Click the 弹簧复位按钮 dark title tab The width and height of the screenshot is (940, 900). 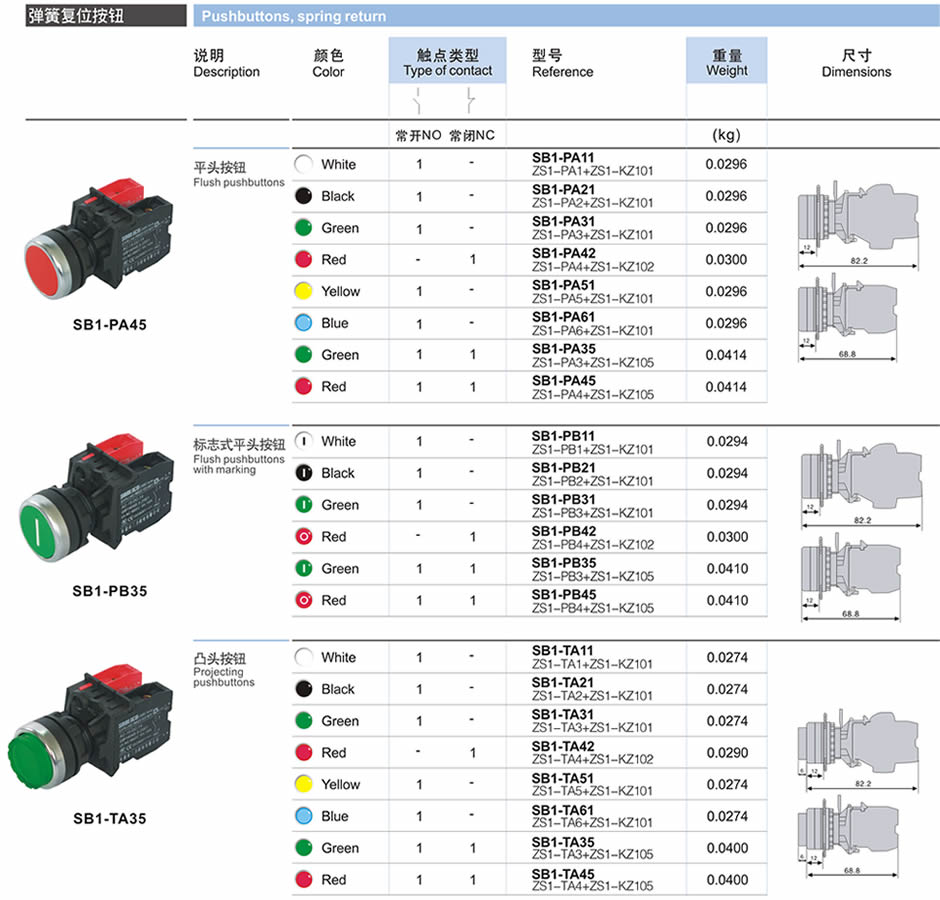point(93,15)
